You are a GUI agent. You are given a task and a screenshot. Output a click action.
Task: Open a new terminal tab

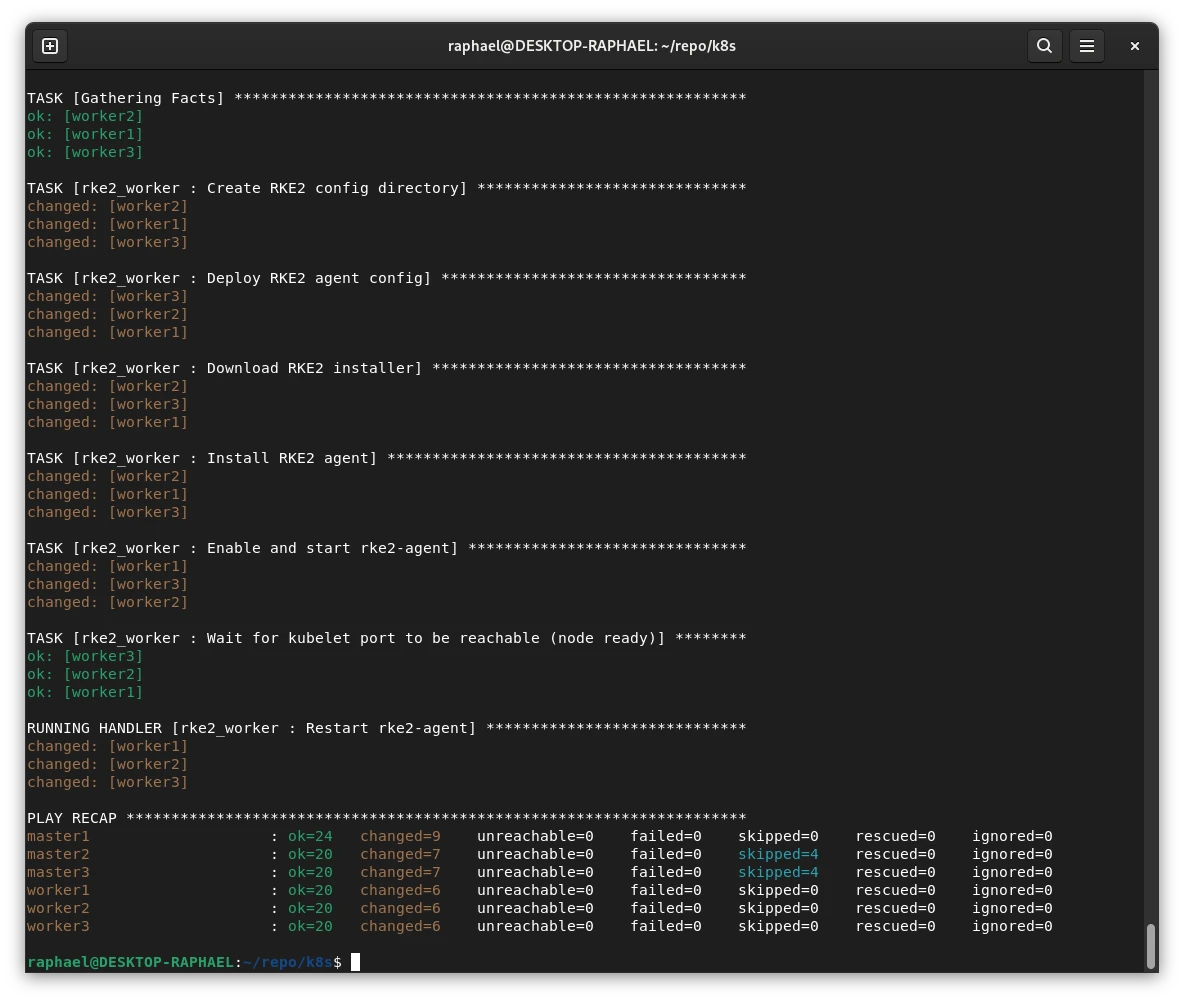[x=50, y=46]
